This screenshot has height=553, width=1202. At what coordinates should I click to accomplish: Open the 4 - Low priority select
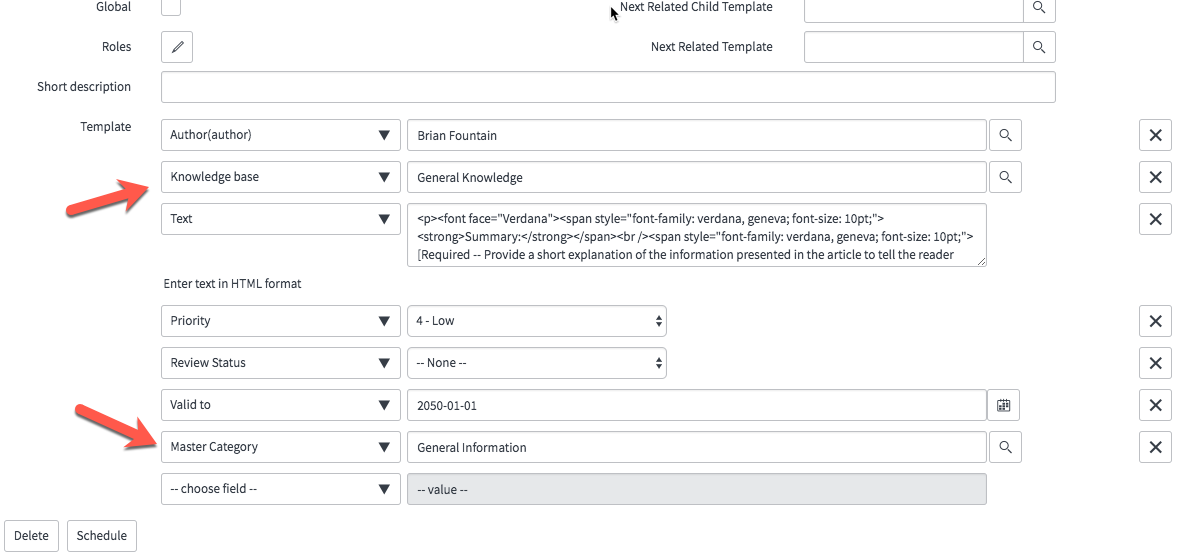click(x=537, y=321)
